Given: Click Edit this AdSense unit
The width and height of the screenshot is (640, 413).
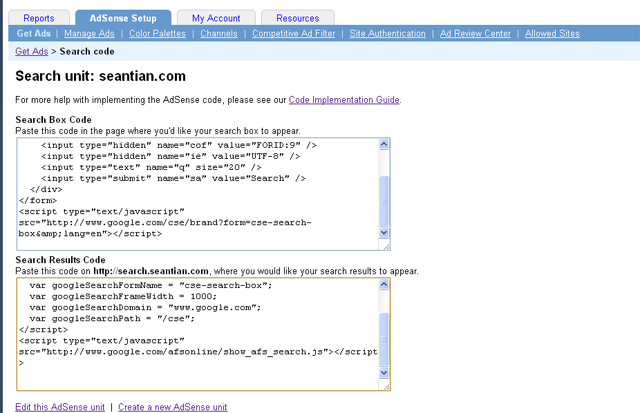Looking at the screenshot, I should click(x=60, y=407).
